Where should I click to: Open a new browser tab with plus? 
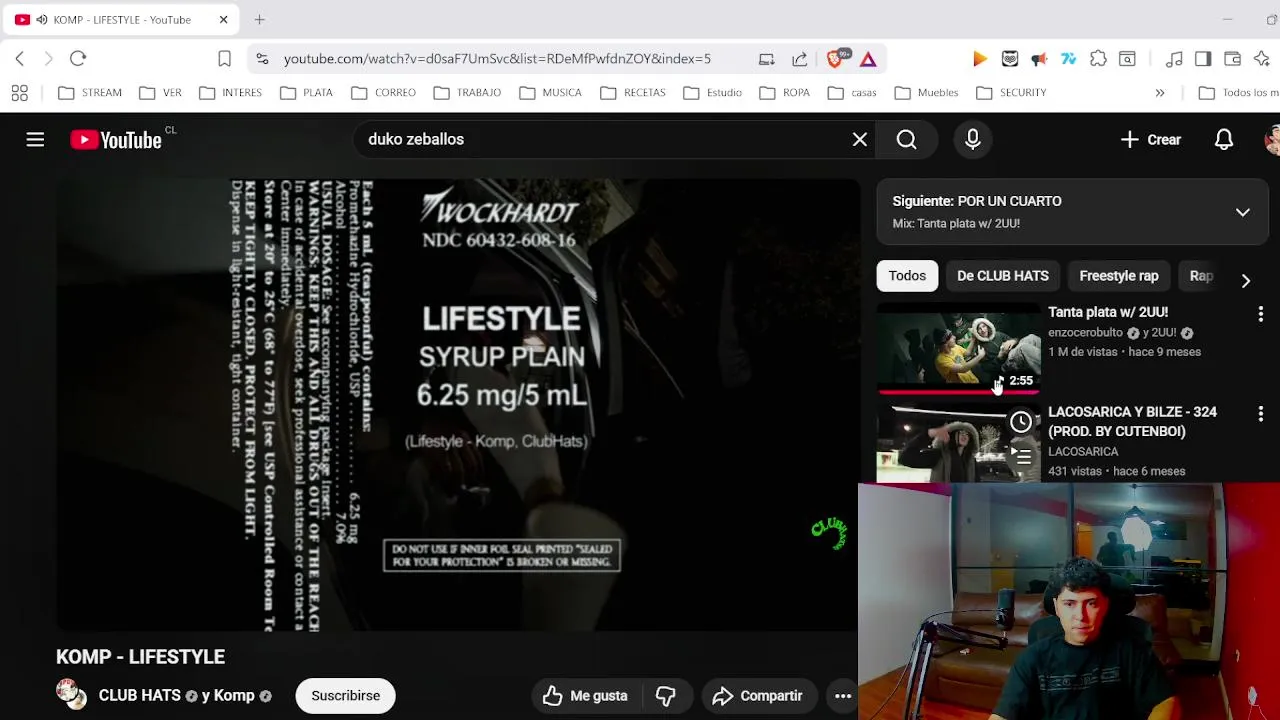click(x=259, y=19)
